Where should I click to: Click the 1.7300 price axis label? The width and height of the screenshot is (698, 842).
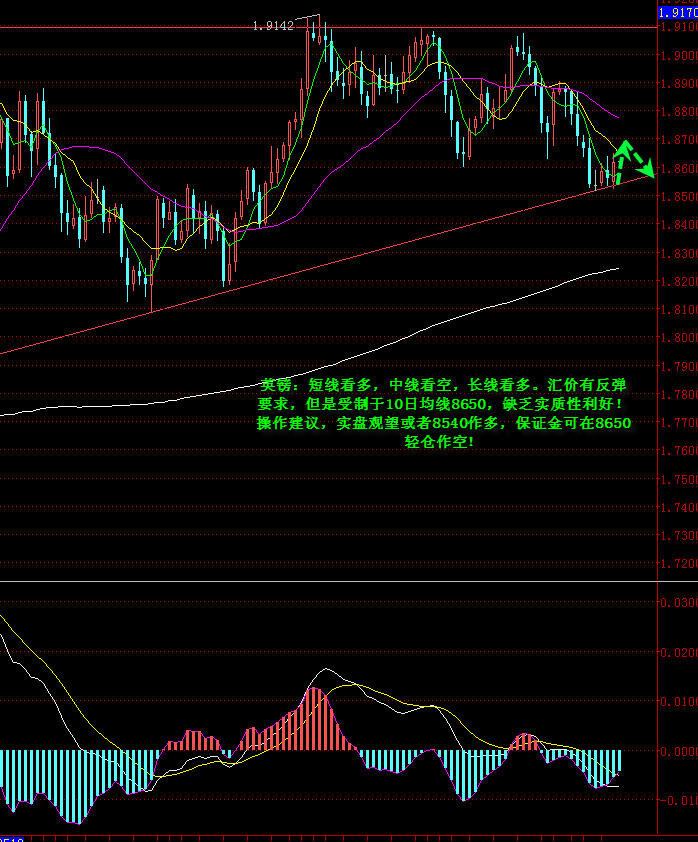(679, 536)
